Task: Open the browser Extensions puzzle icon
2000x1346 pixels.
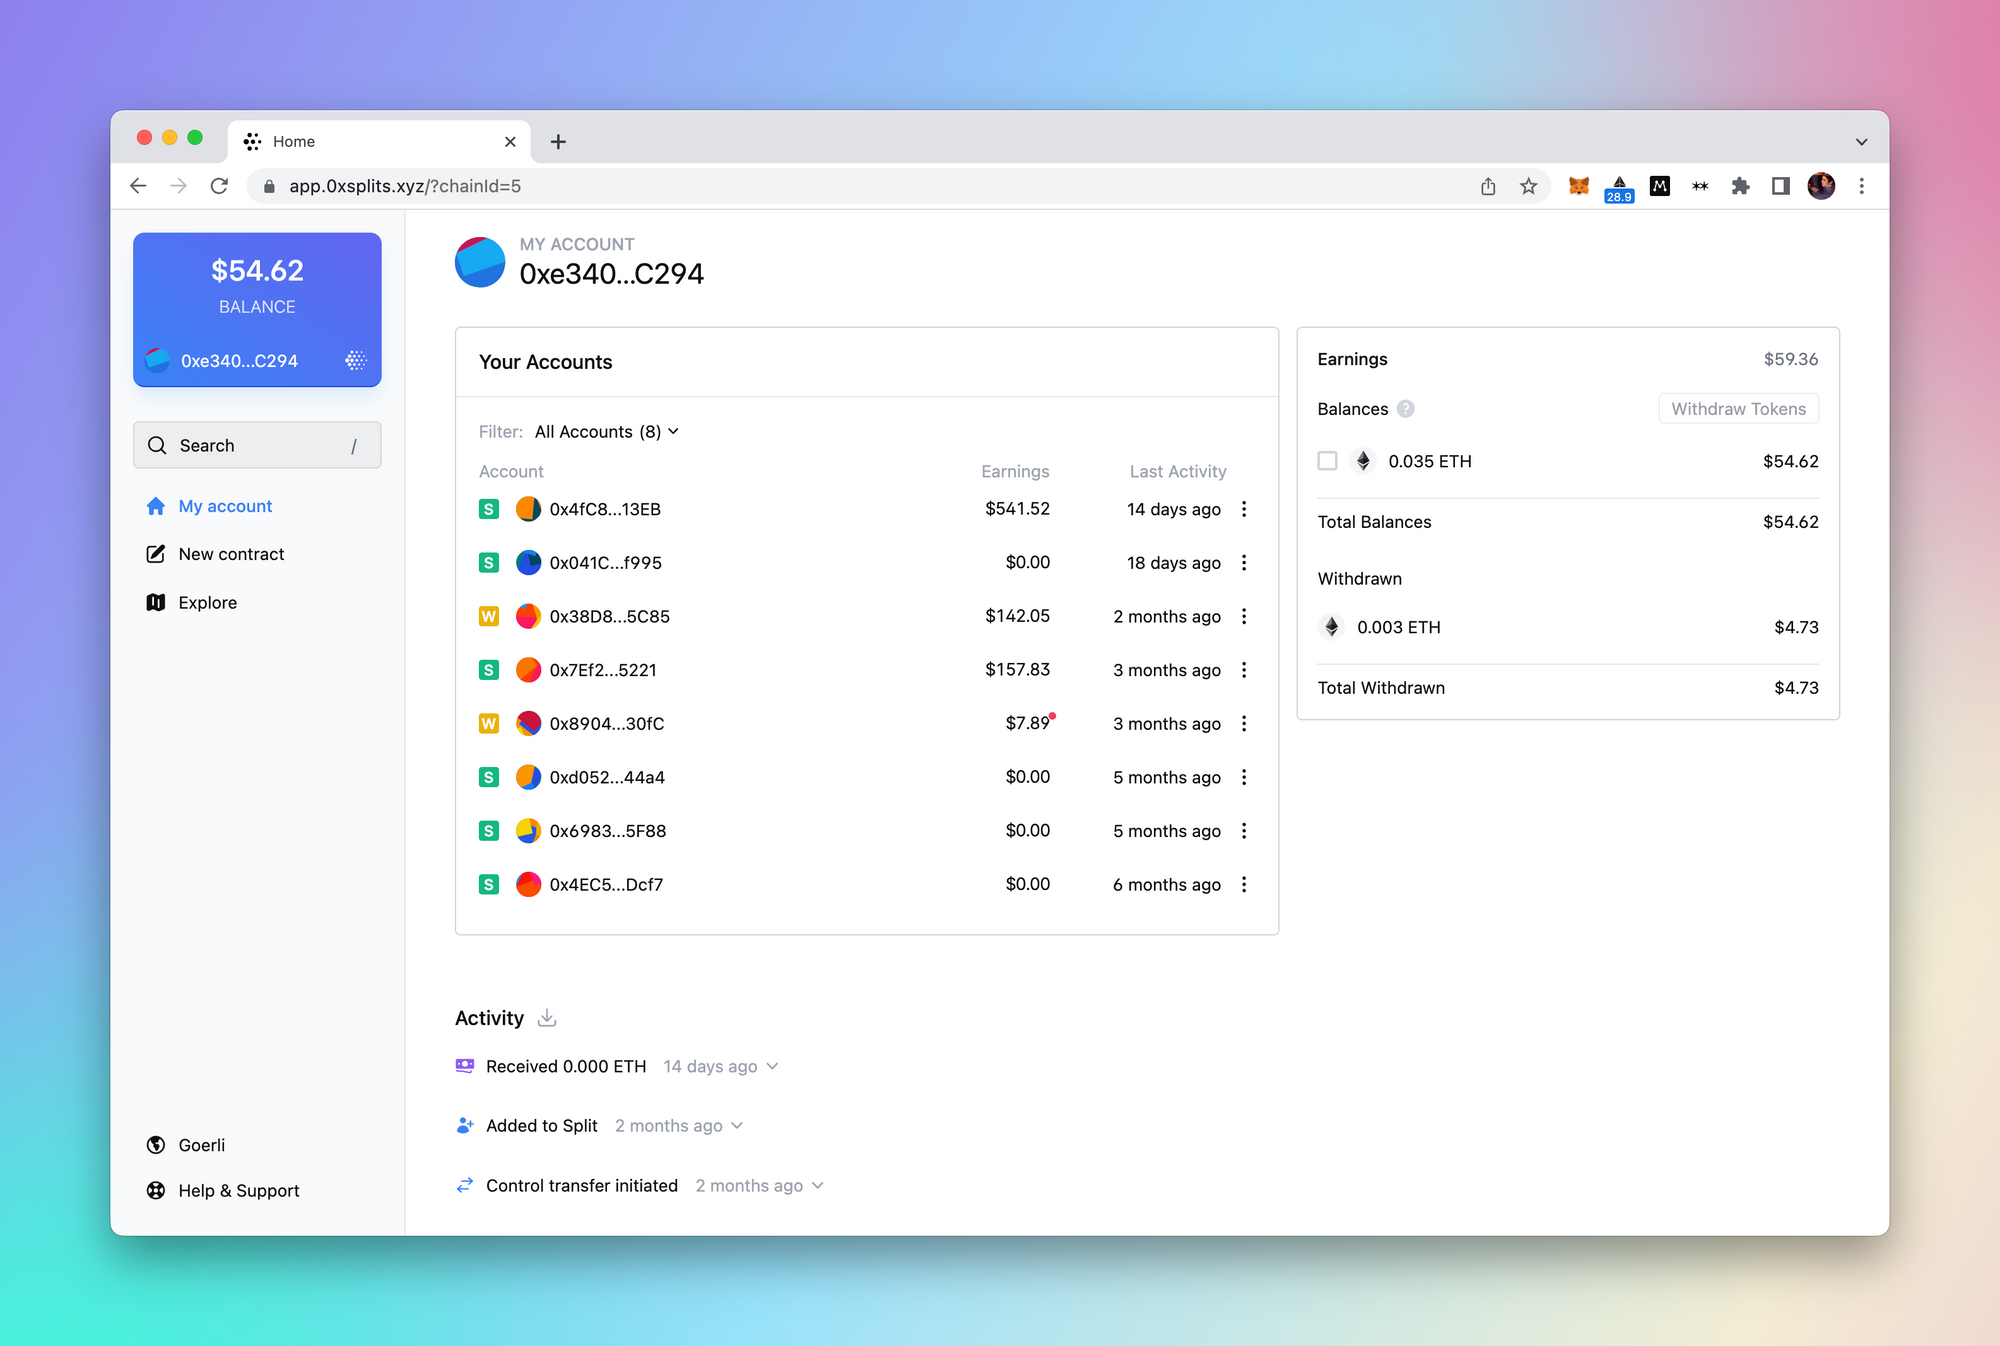Action: point(1740,186)
